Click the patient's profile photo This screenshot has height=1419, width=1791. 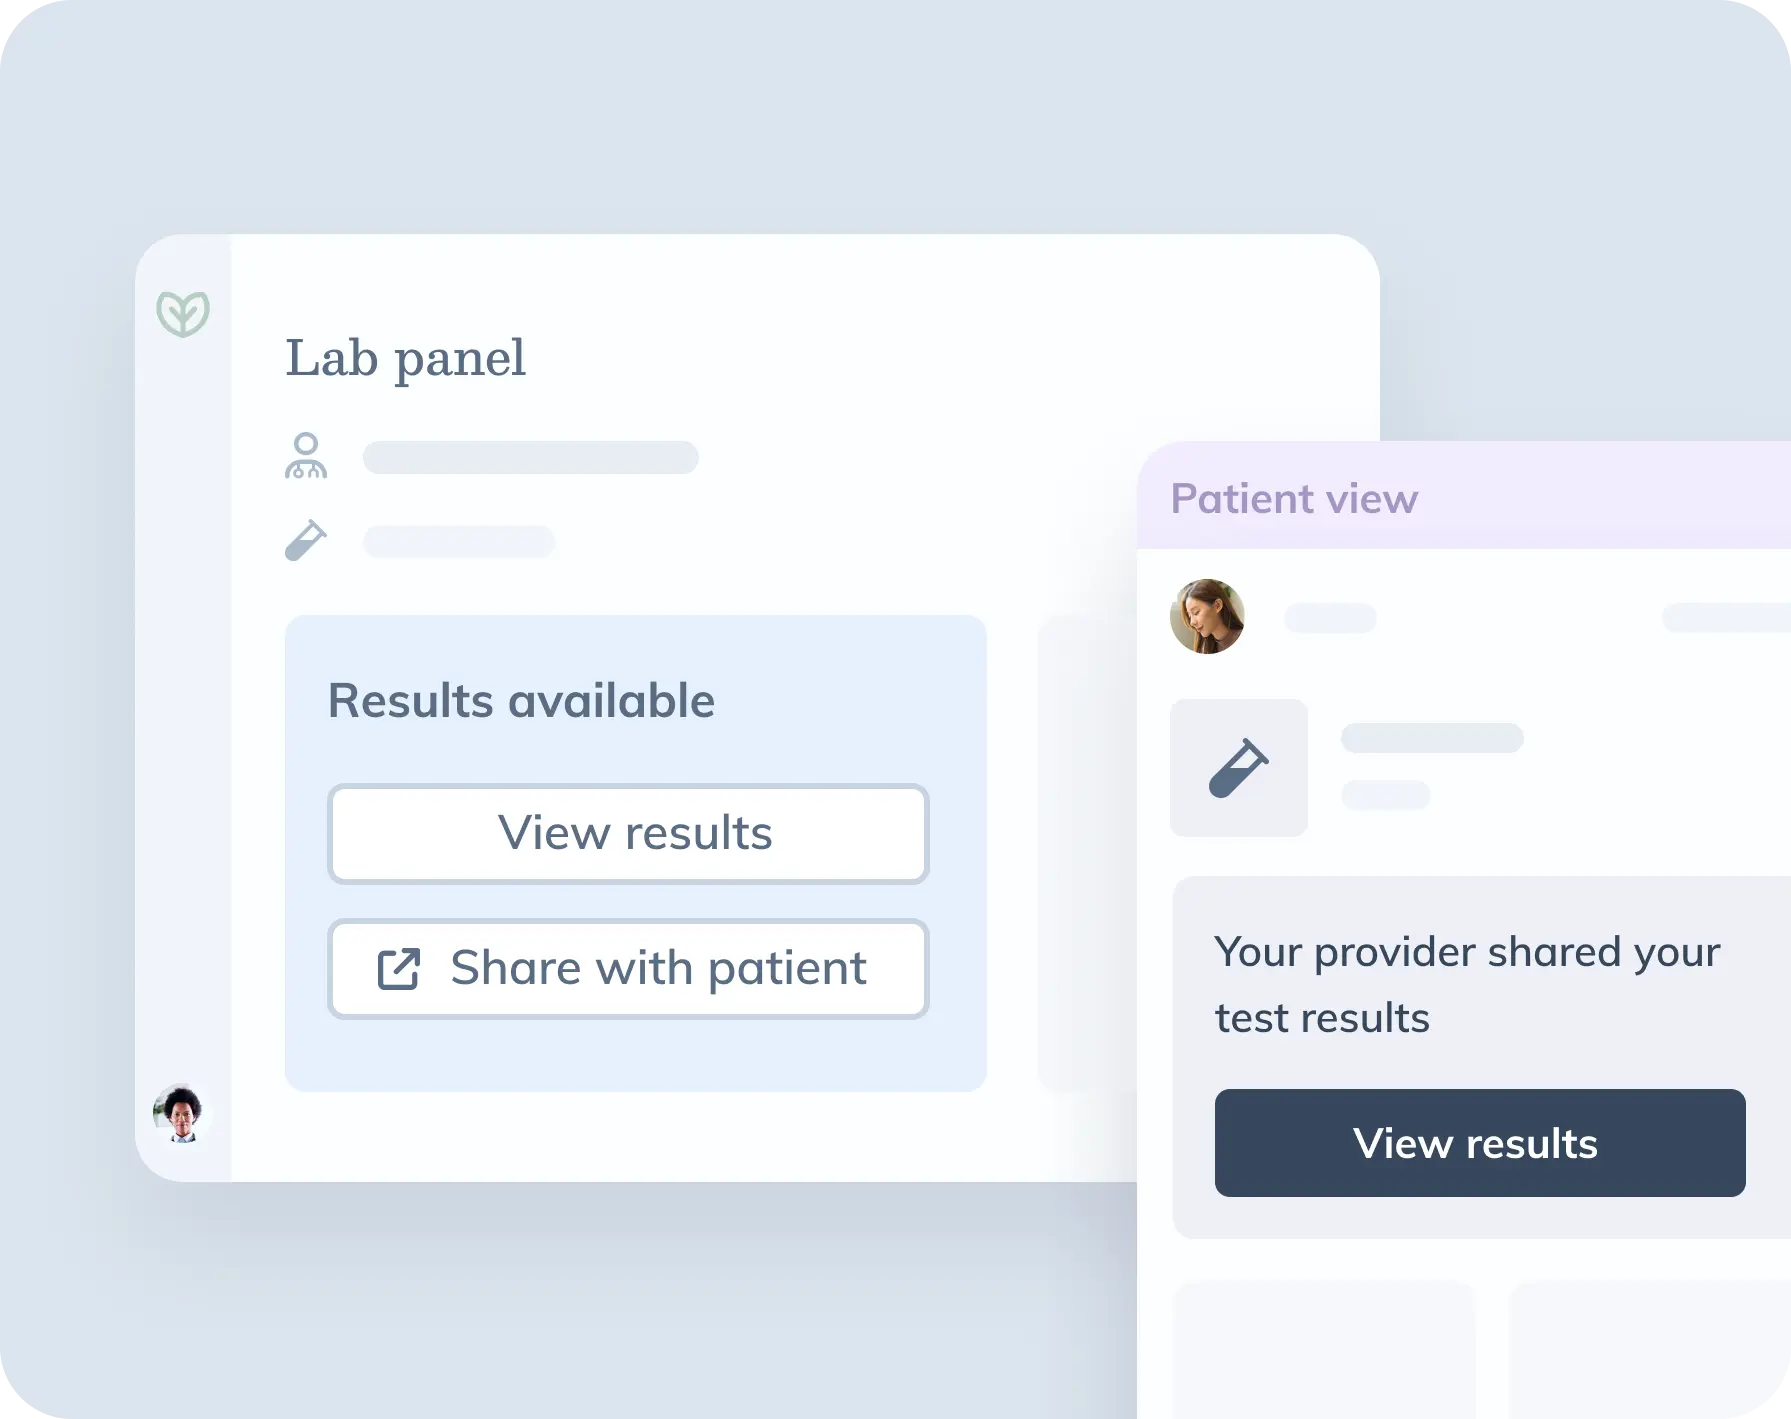pyautogui.click(x=1207, y=617)
